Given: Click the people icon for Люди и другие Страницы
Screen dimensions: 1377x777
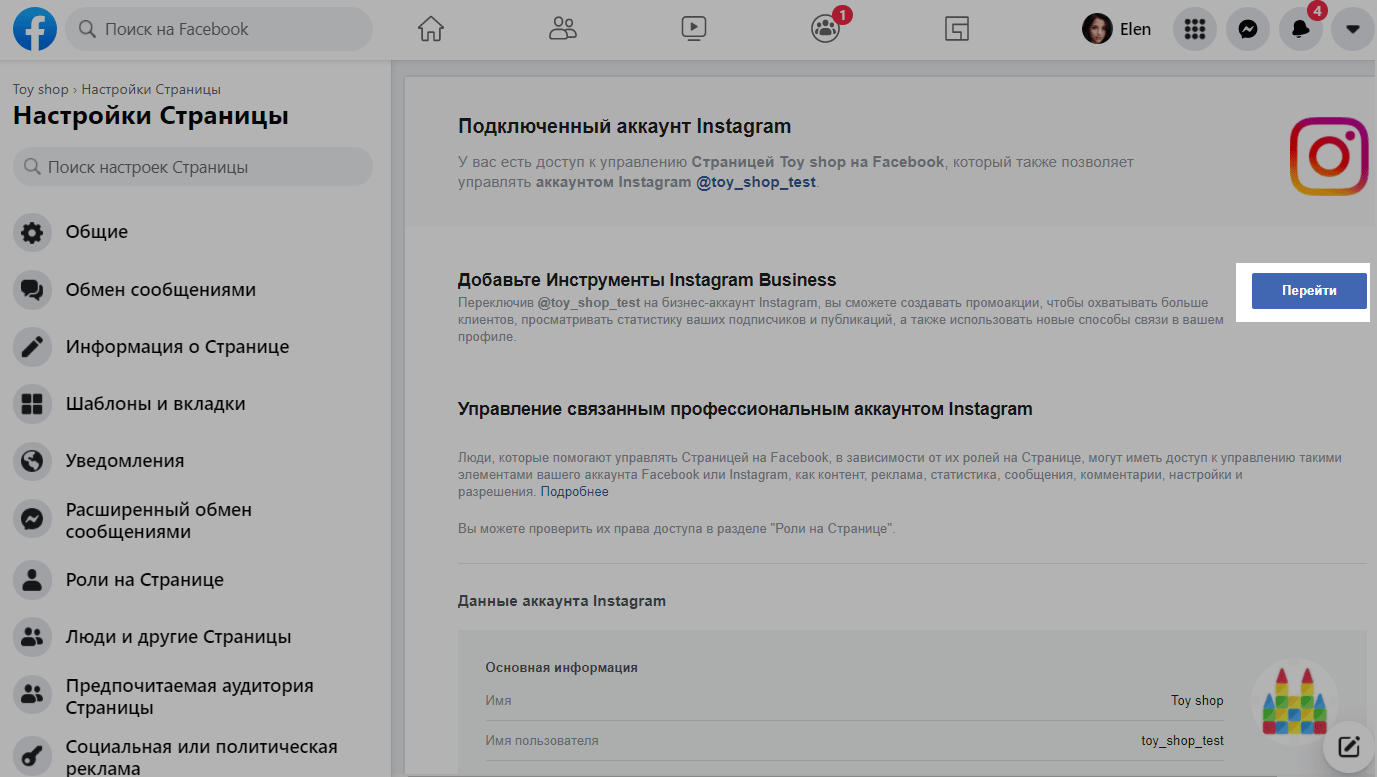Looking at the screenshot, I should click(32, 637).
